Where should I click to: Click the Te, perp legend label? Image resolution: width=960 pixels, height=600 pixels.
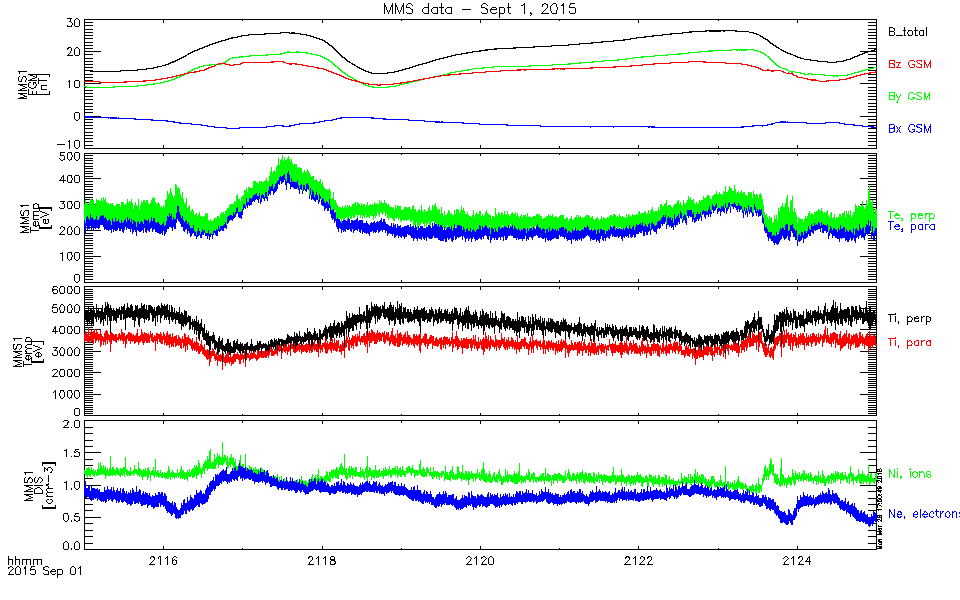(910, 215)
